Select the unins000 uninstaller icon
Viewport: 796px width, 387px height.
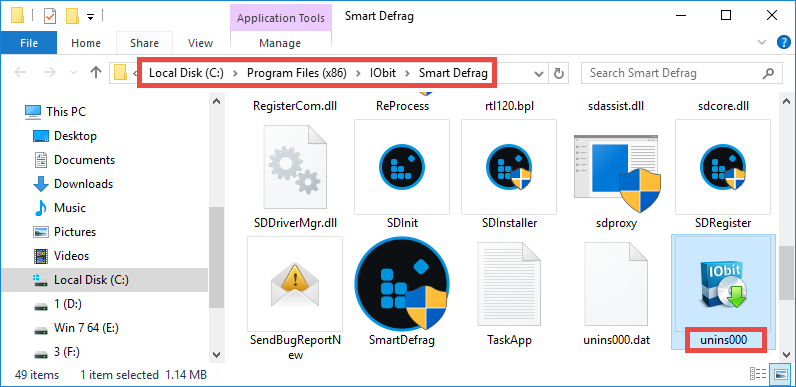(723, 283)
